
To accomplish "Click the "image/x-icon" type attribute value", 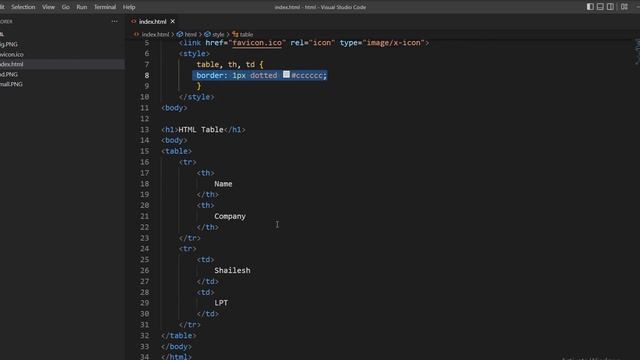I will click(393, 43).
